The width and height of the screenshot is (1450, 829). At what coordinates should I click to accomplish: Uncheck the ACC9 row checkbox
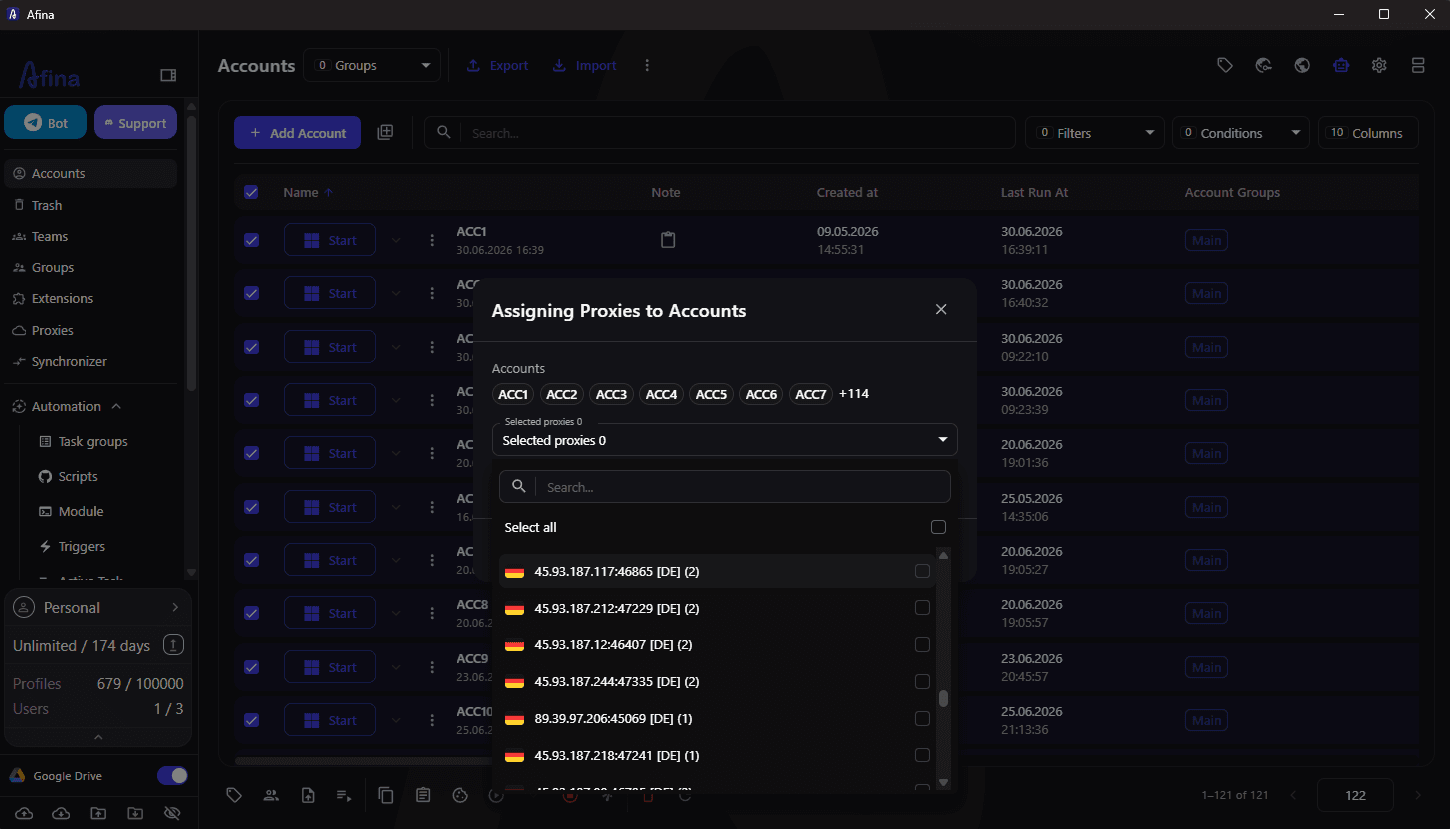point(251,667)
